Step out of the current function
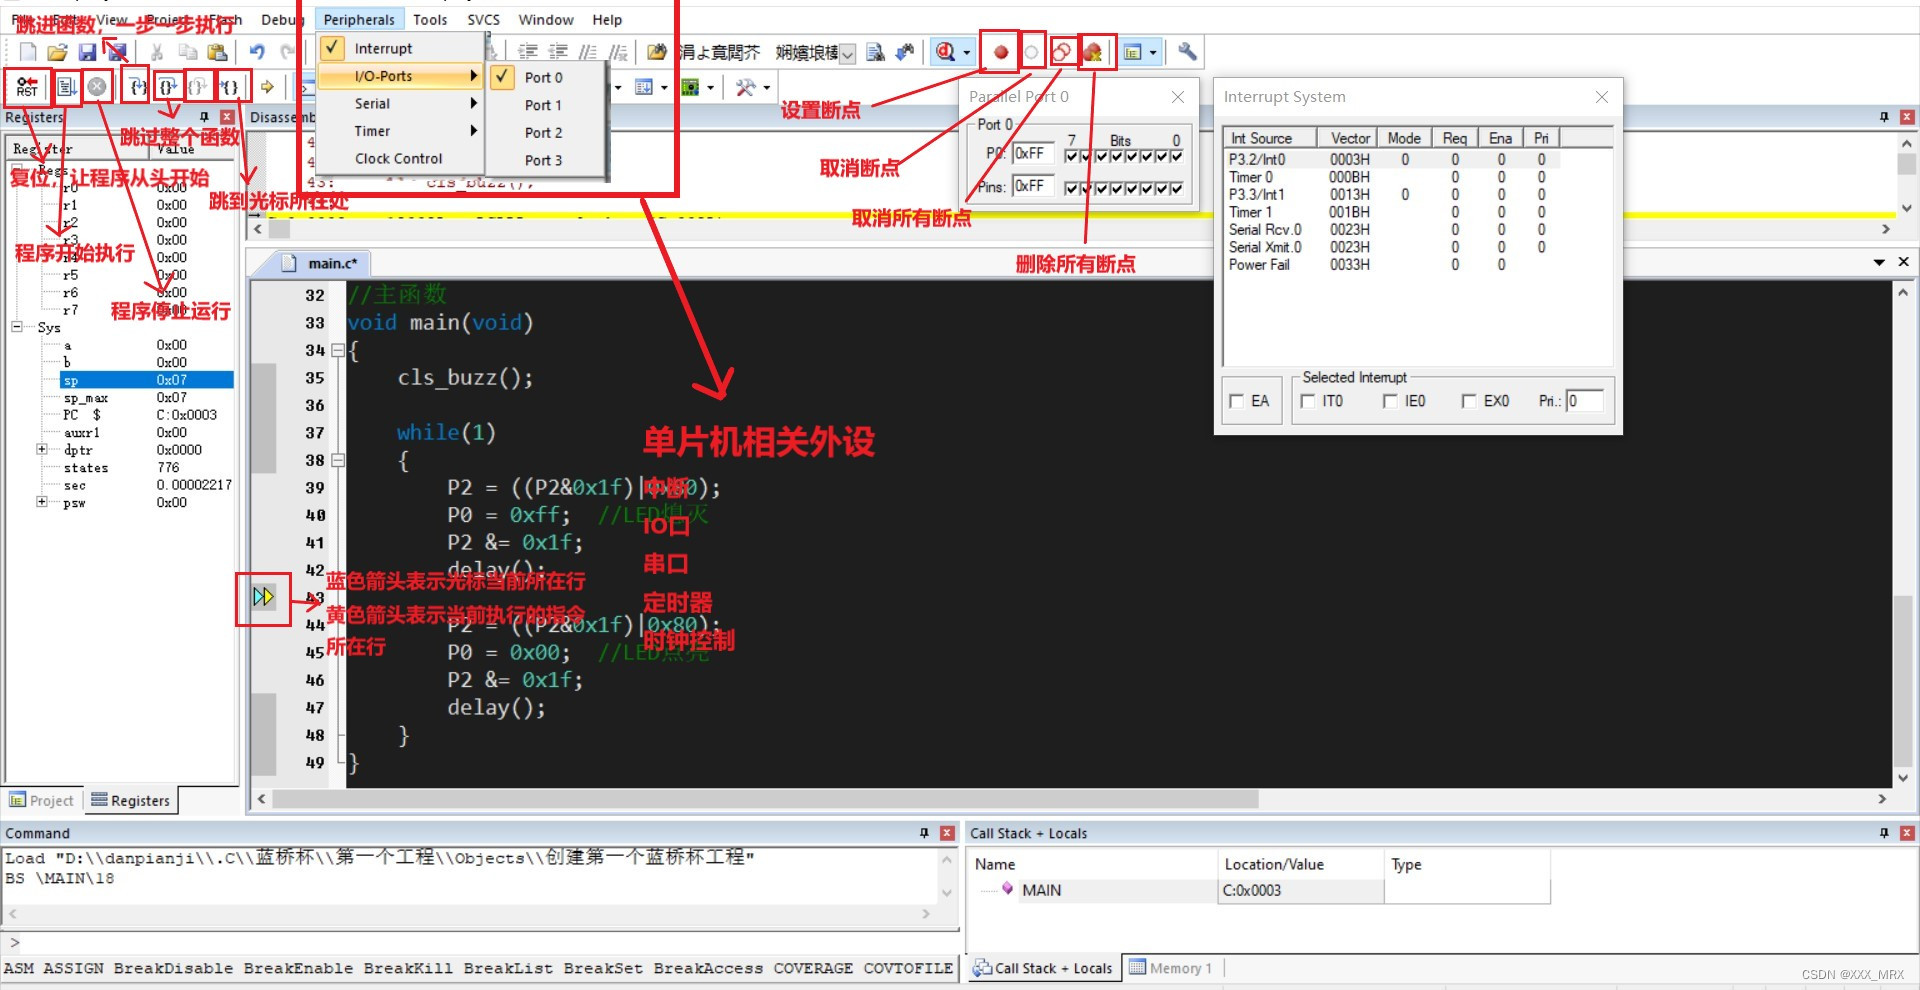Viewport: 1920px width, 990px height. [x=199, y=87]
